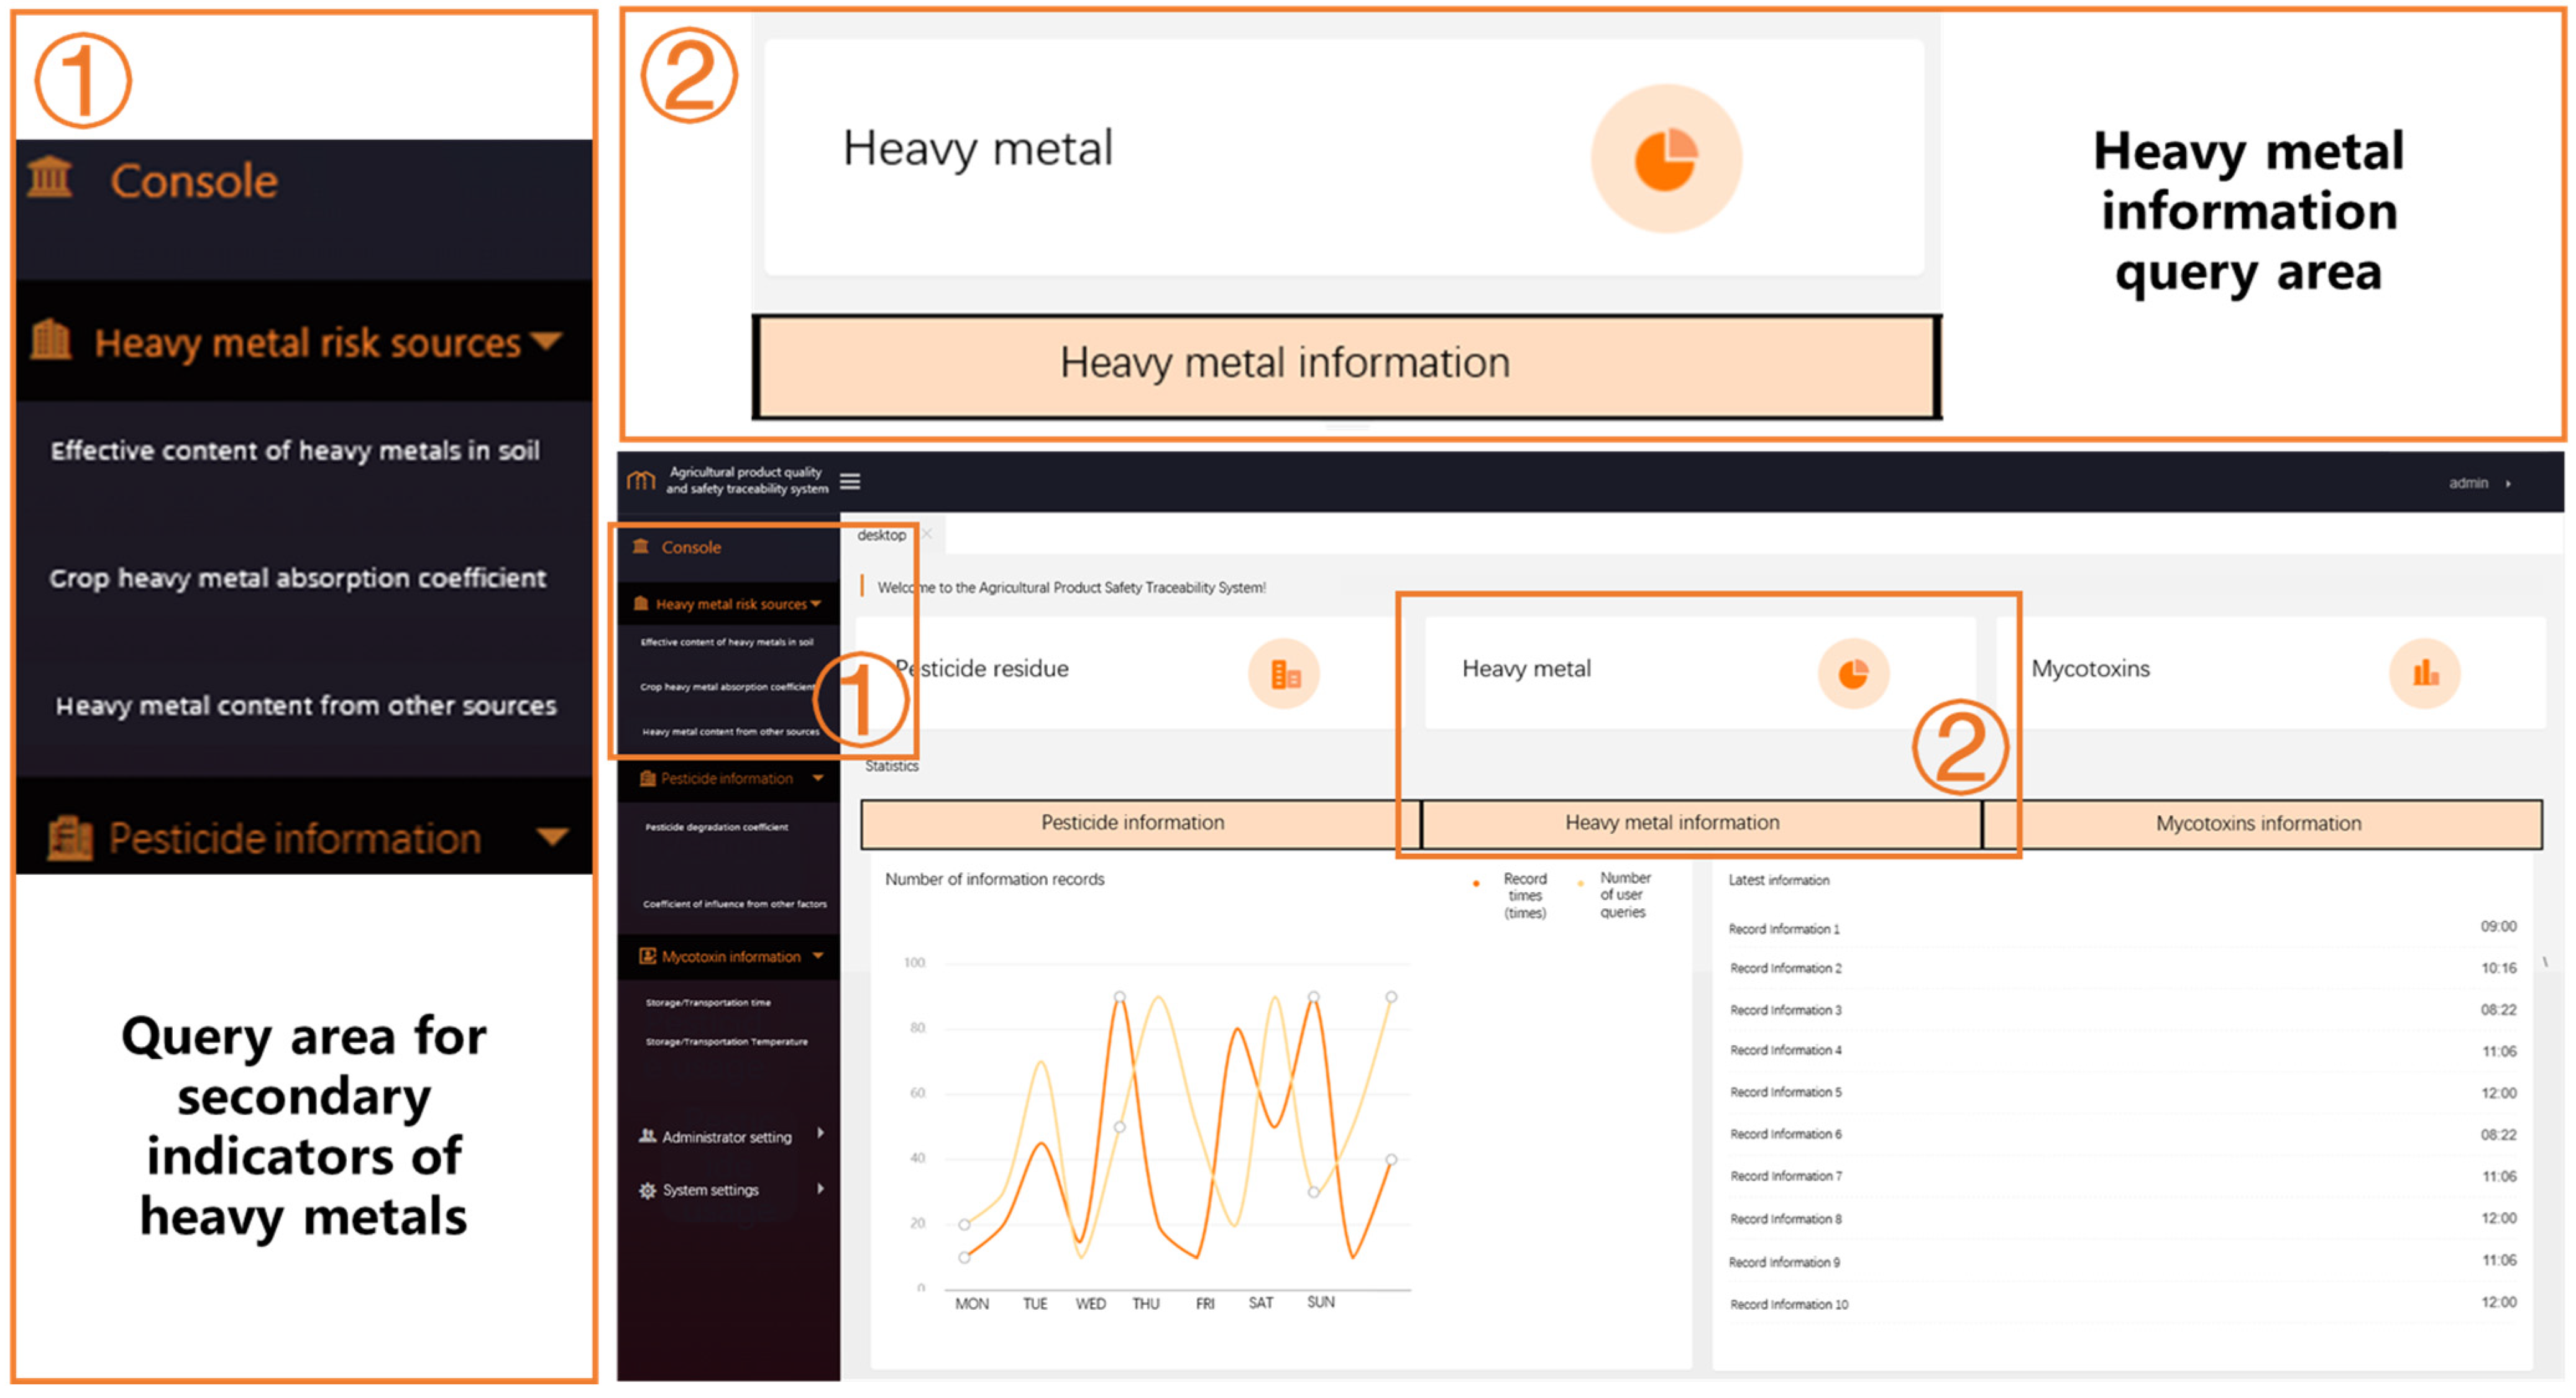Open Console in the small sidebar
This screenshot has width=2576, height=1398.
(x=690, y=547)
